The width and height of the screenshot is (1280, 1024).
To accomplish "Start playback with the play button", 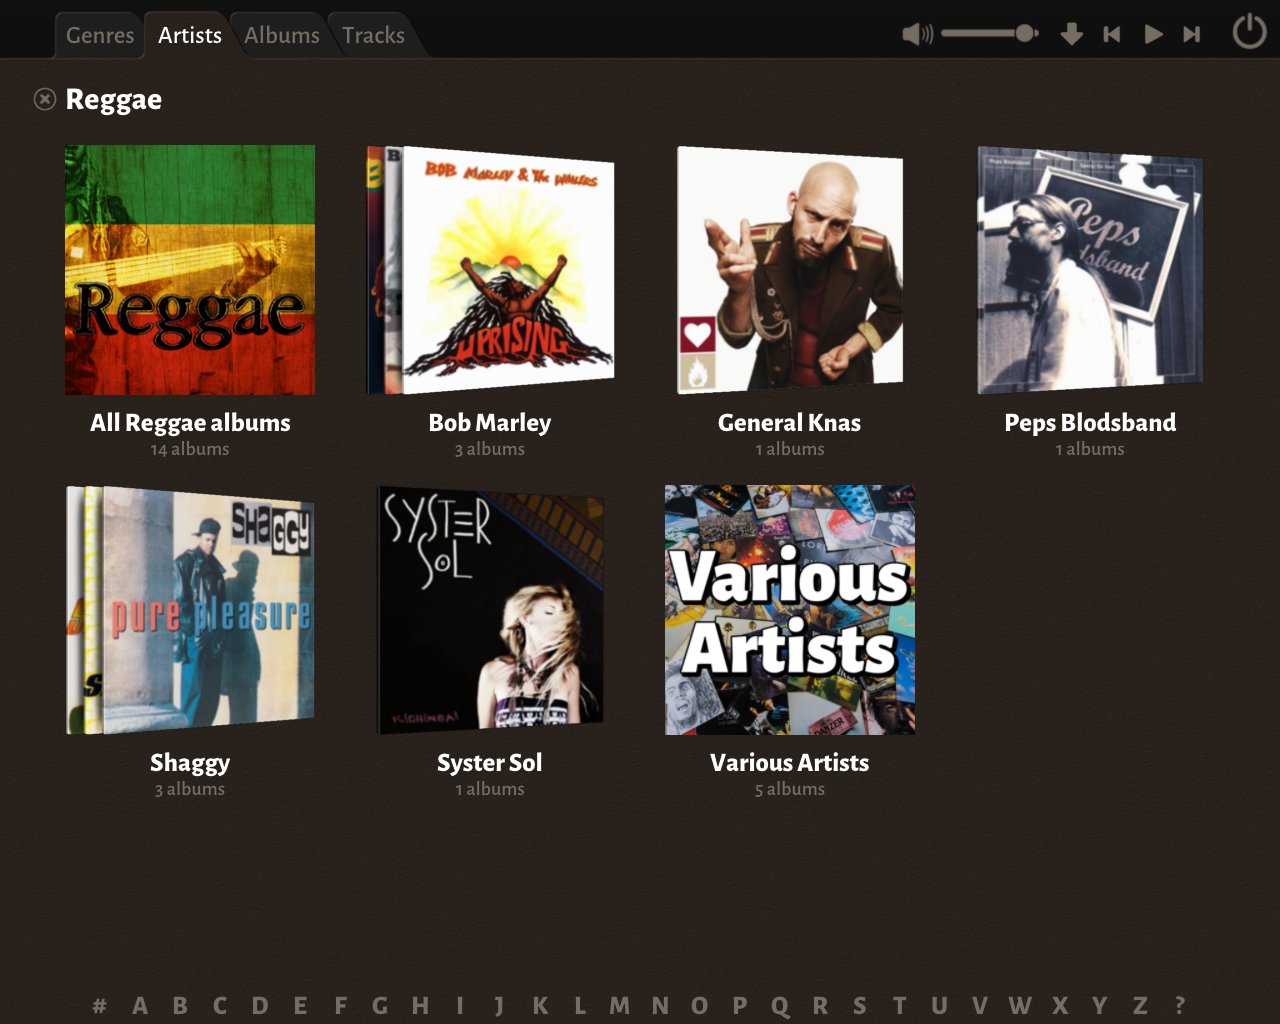I will [x=1153, y=34].
